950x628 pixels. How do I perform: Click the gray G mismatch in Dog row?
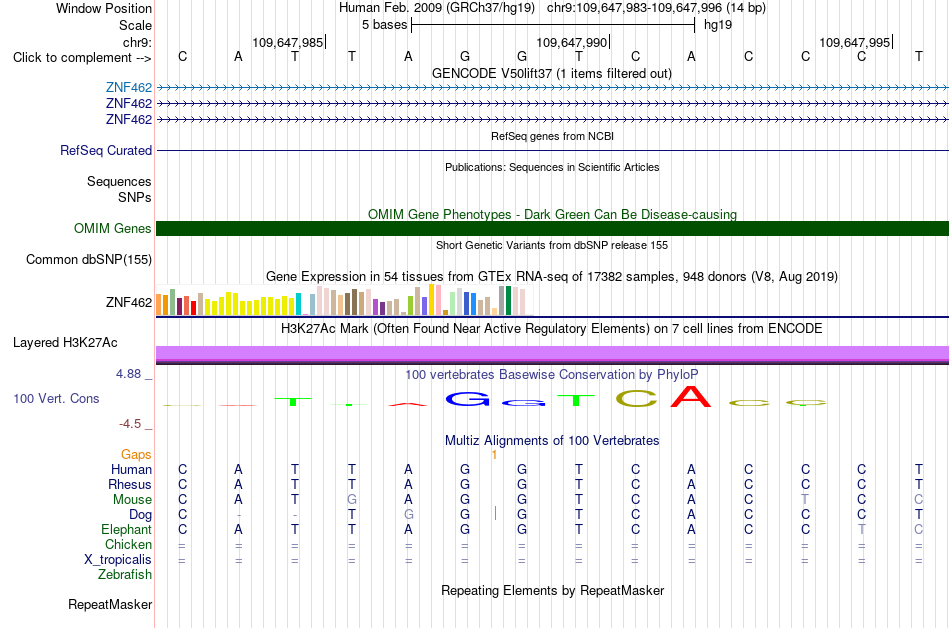[x=409, y=515]
